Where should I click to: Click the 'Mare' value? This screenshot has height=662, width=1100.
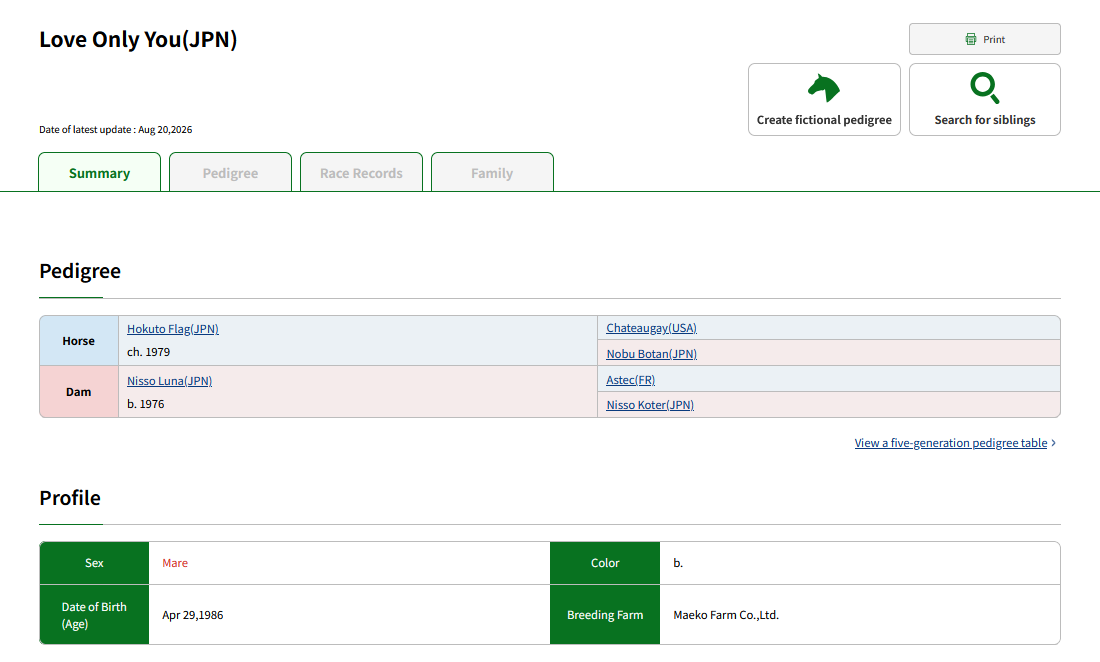pos(175,563)
